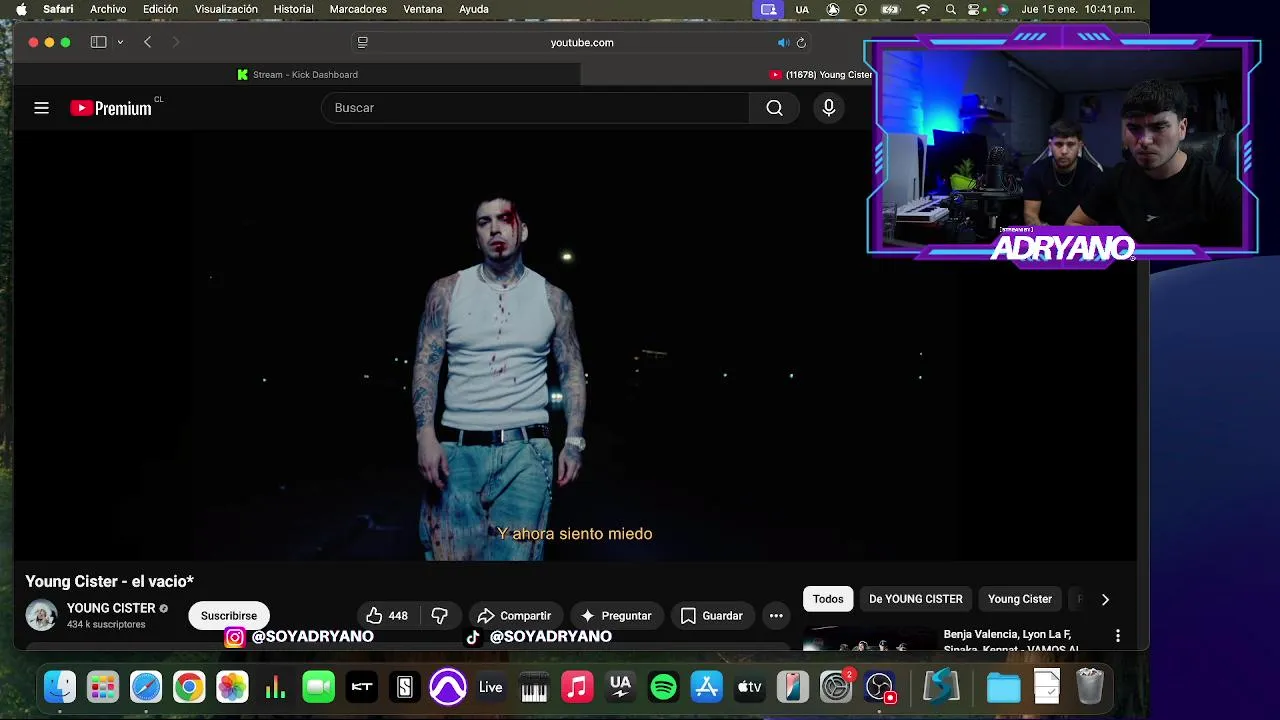Click the Buscar search field
This screenshot has height=720, width=1280.
[535, 108]
